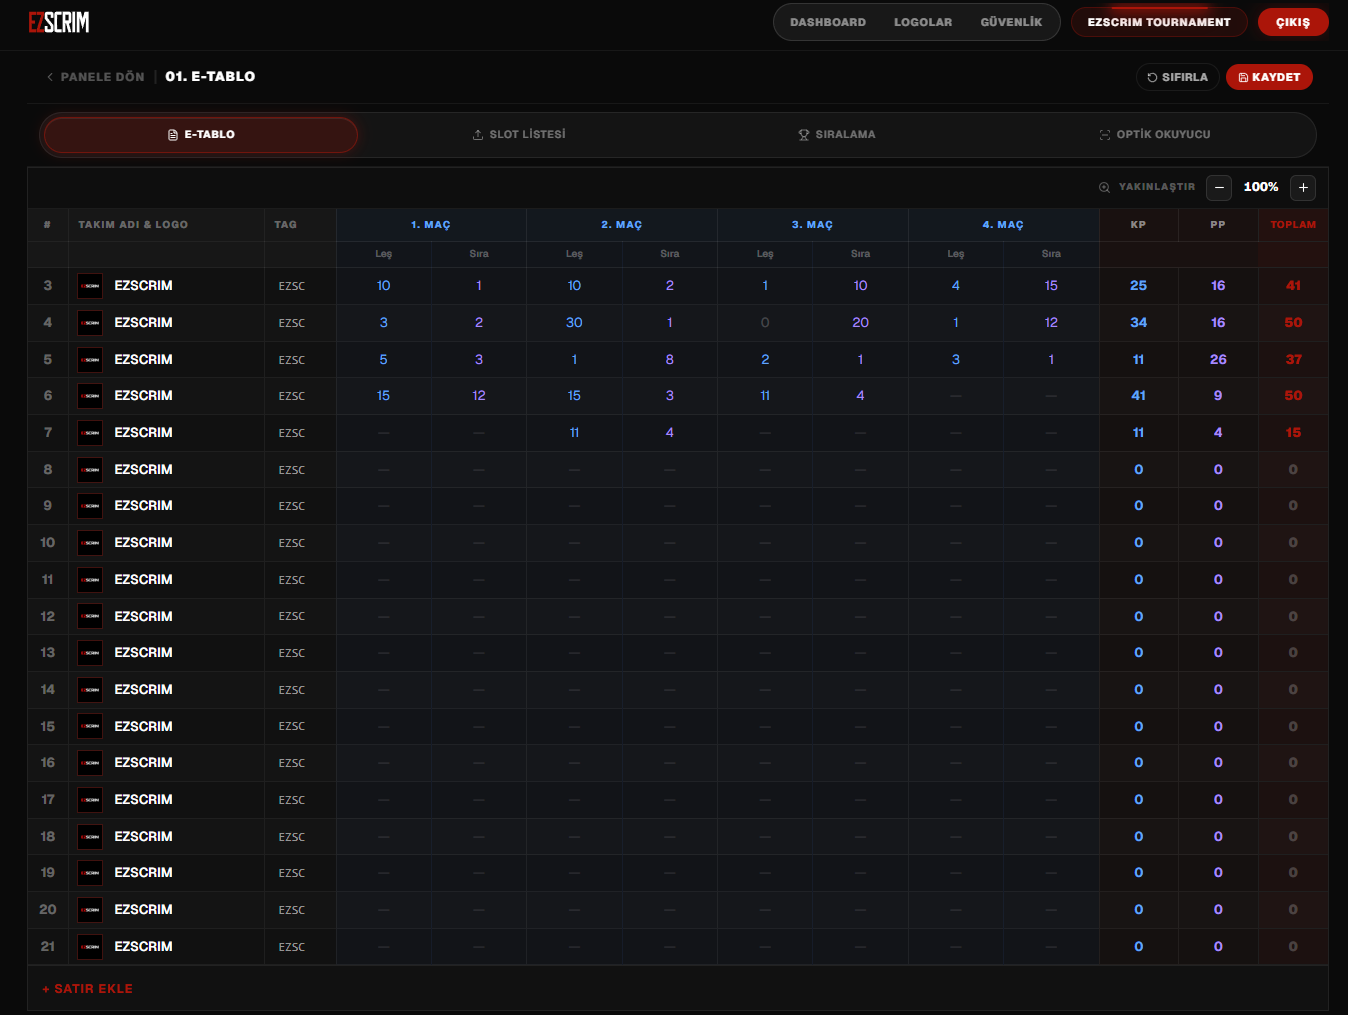Click the EZSCRIM TOURNAMENT button
This screenshot has height=1015, width=1348.
point(1159,22)
